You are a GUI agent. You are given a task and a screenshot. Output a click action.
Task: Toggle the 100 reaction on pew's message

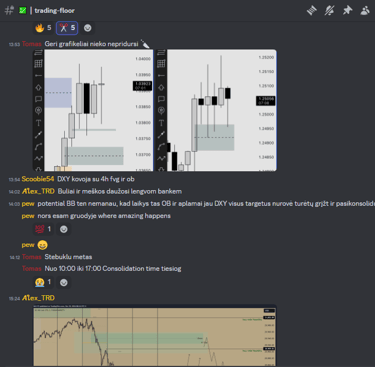tap(43, 229)
